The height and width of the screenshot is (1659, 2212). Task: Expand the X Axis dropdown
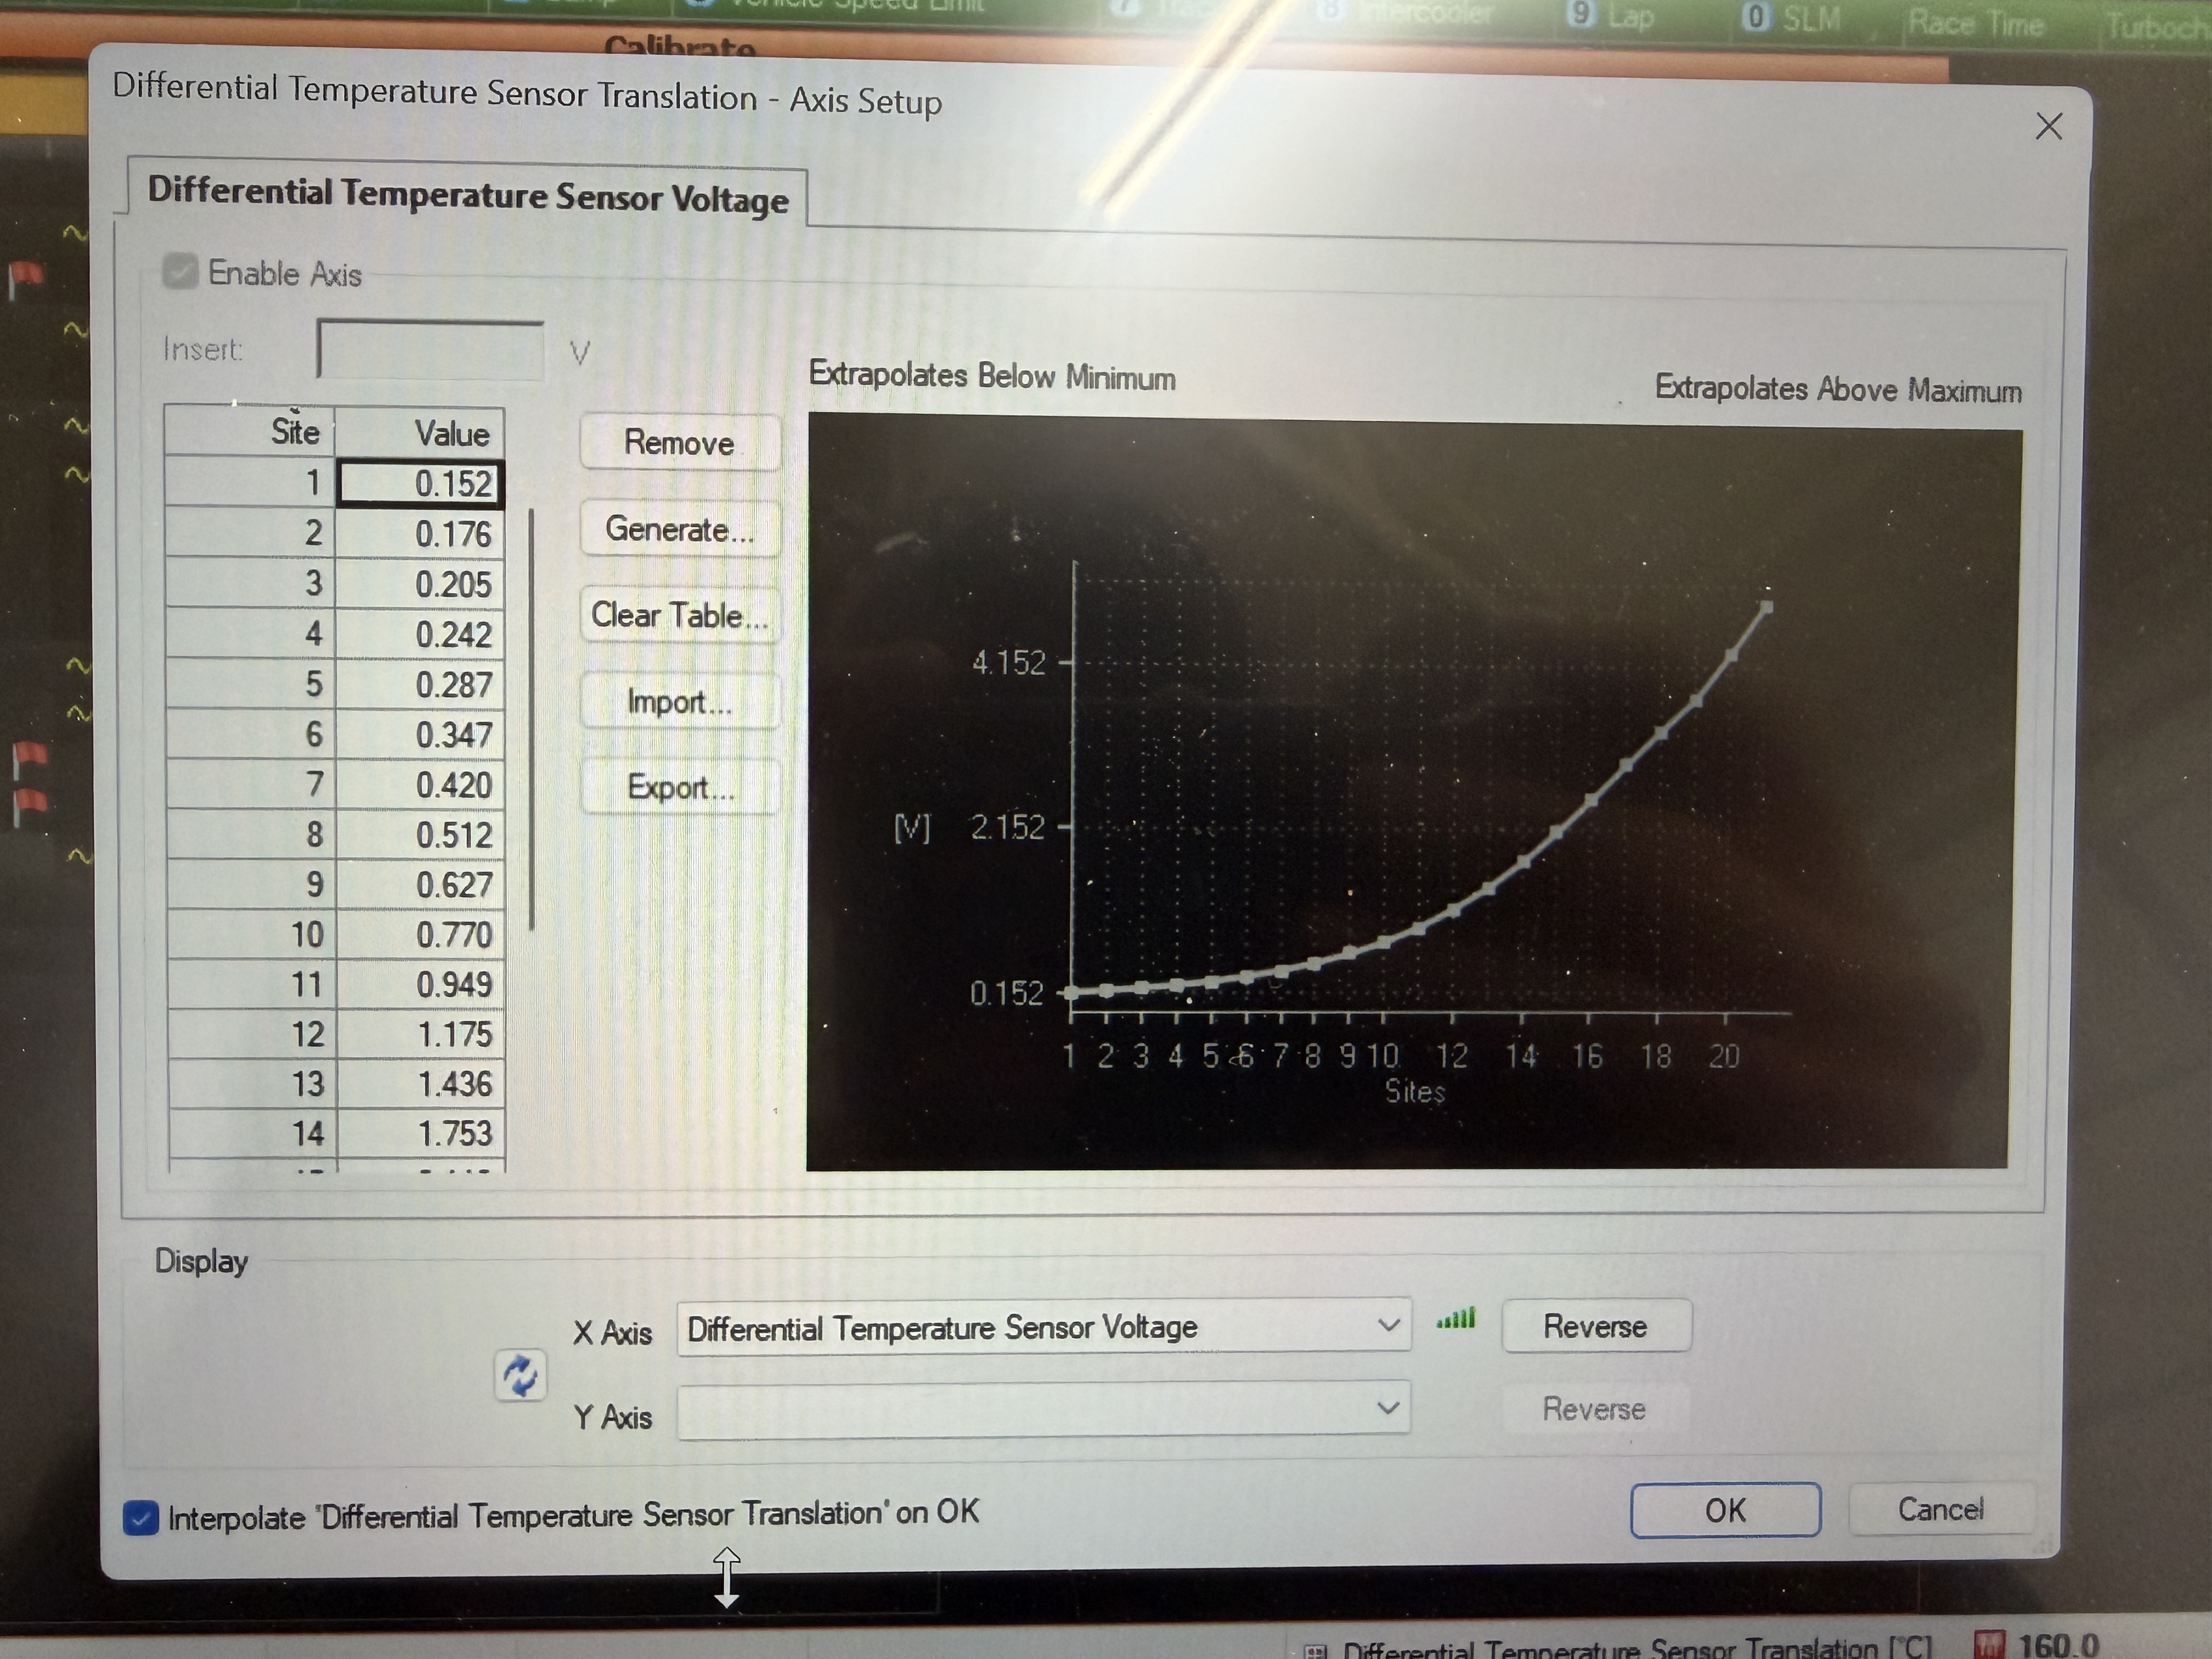tap(1387, 1325)
